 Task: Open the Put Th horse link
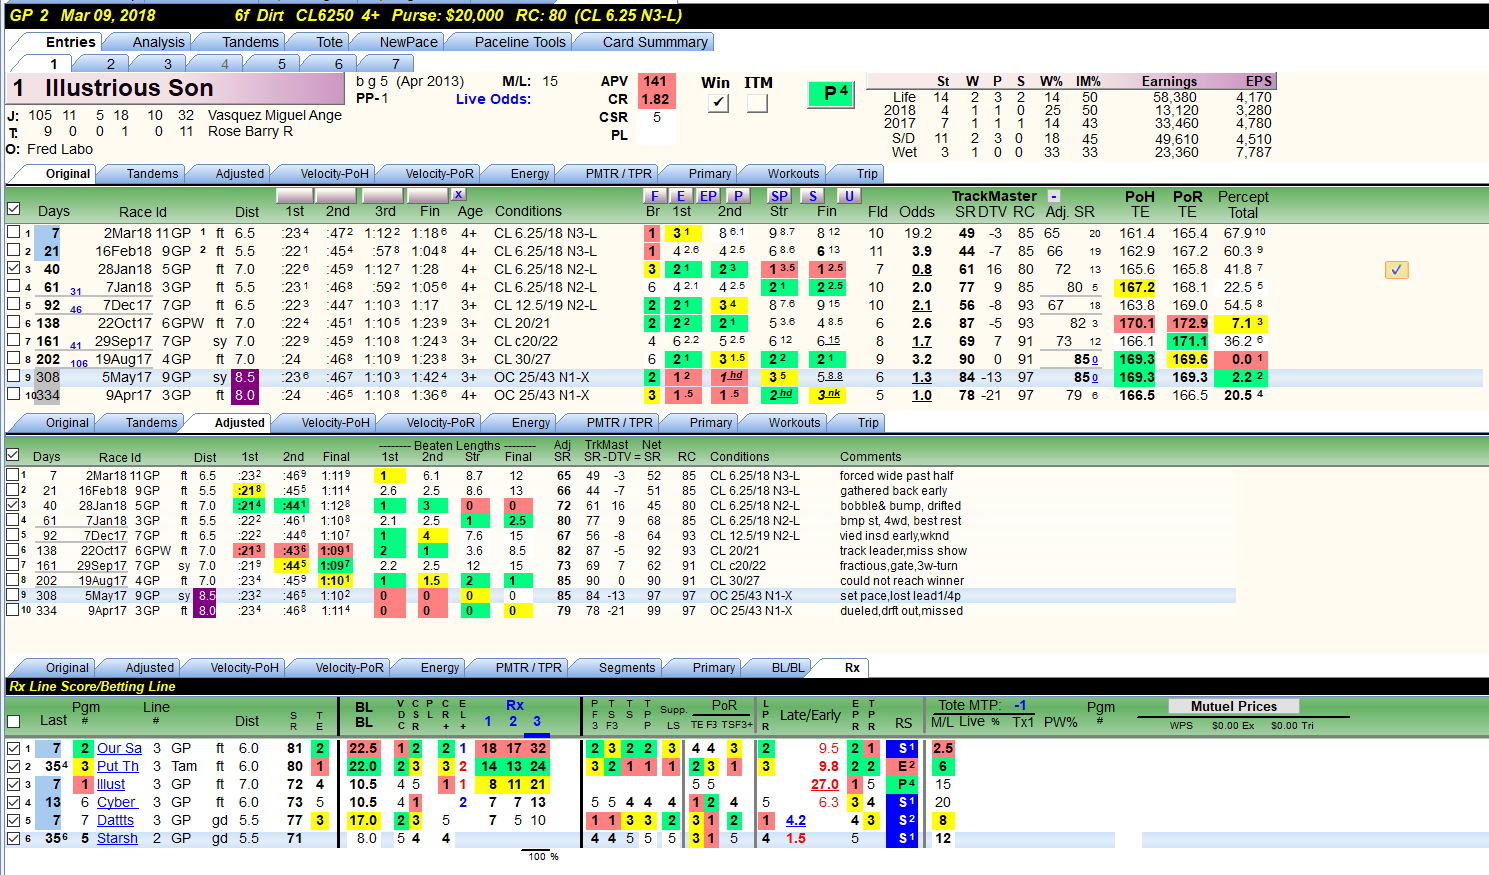point(118,766)
